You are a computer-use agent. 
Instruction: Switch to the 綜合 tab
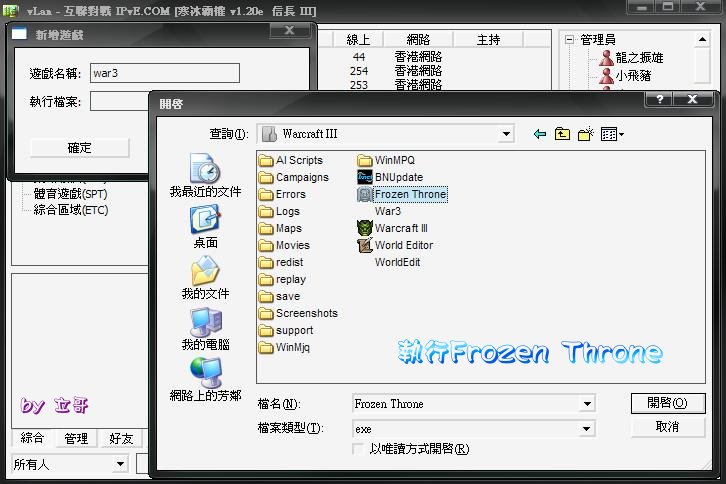point(32,438)
